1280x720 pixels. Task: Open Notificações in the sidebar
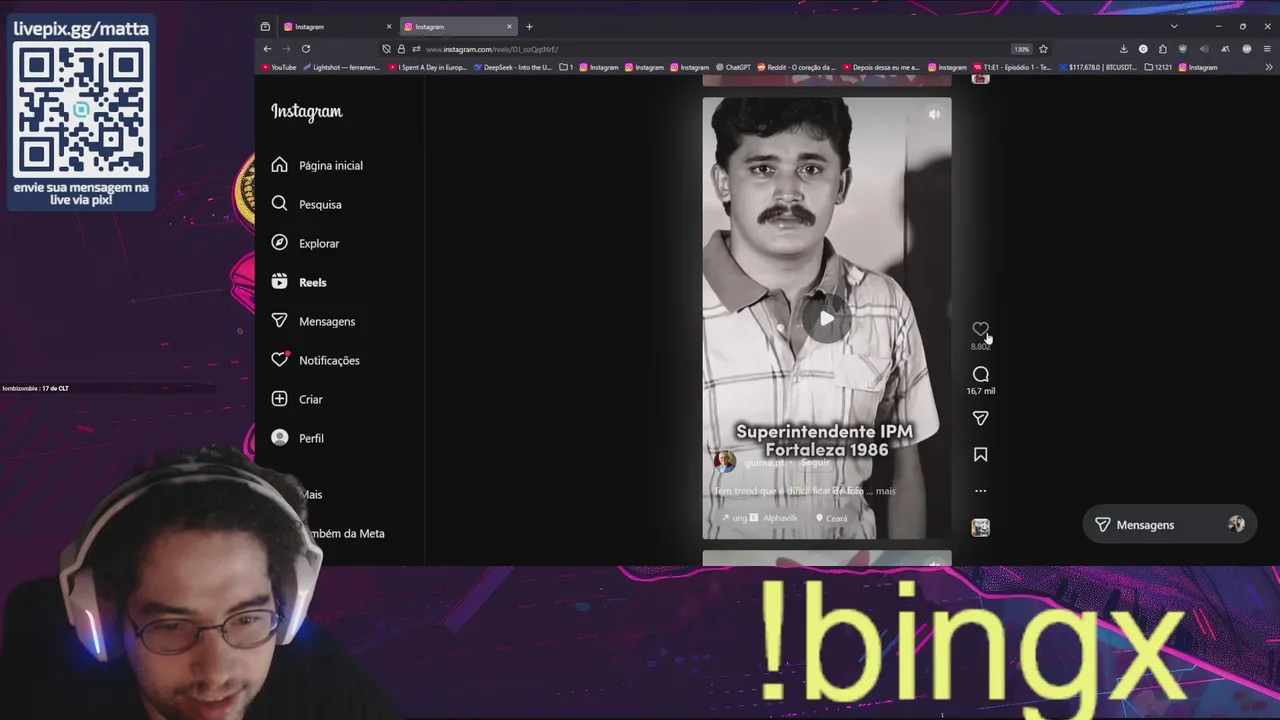pyautogui.click(x=315, y=360)
